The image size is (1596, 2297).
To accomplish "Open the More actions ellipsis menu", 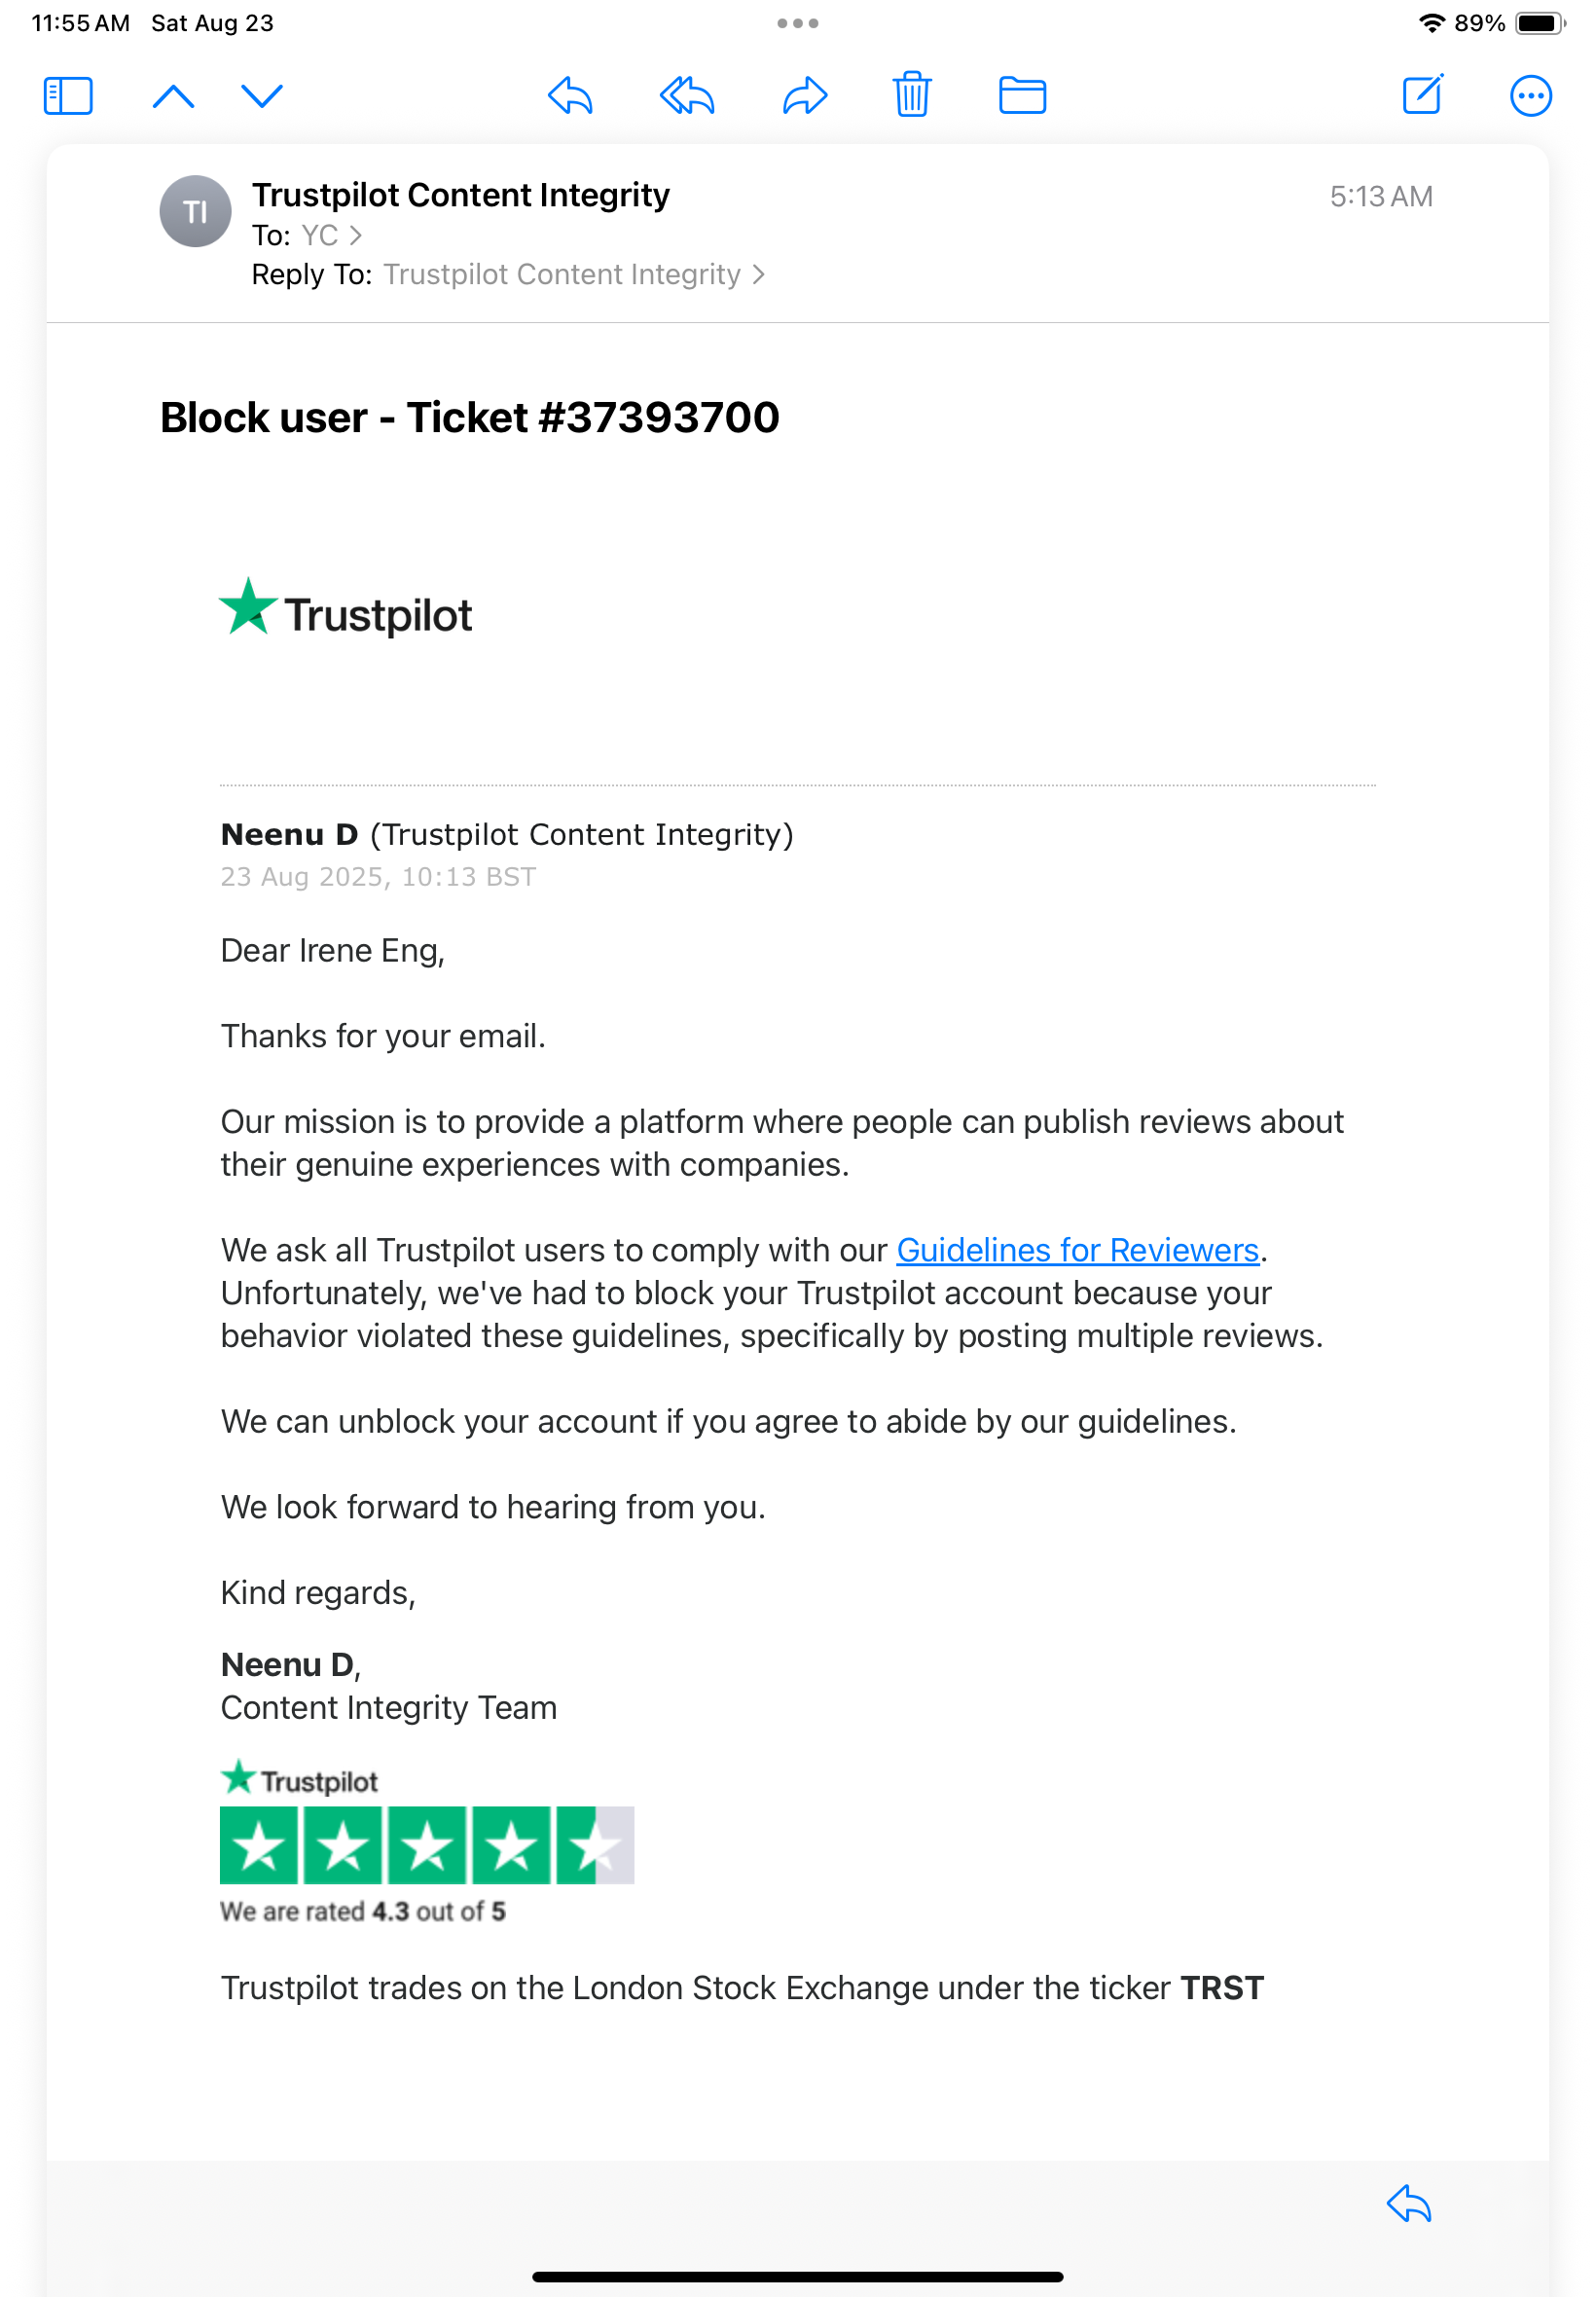I will point(1530,96).
